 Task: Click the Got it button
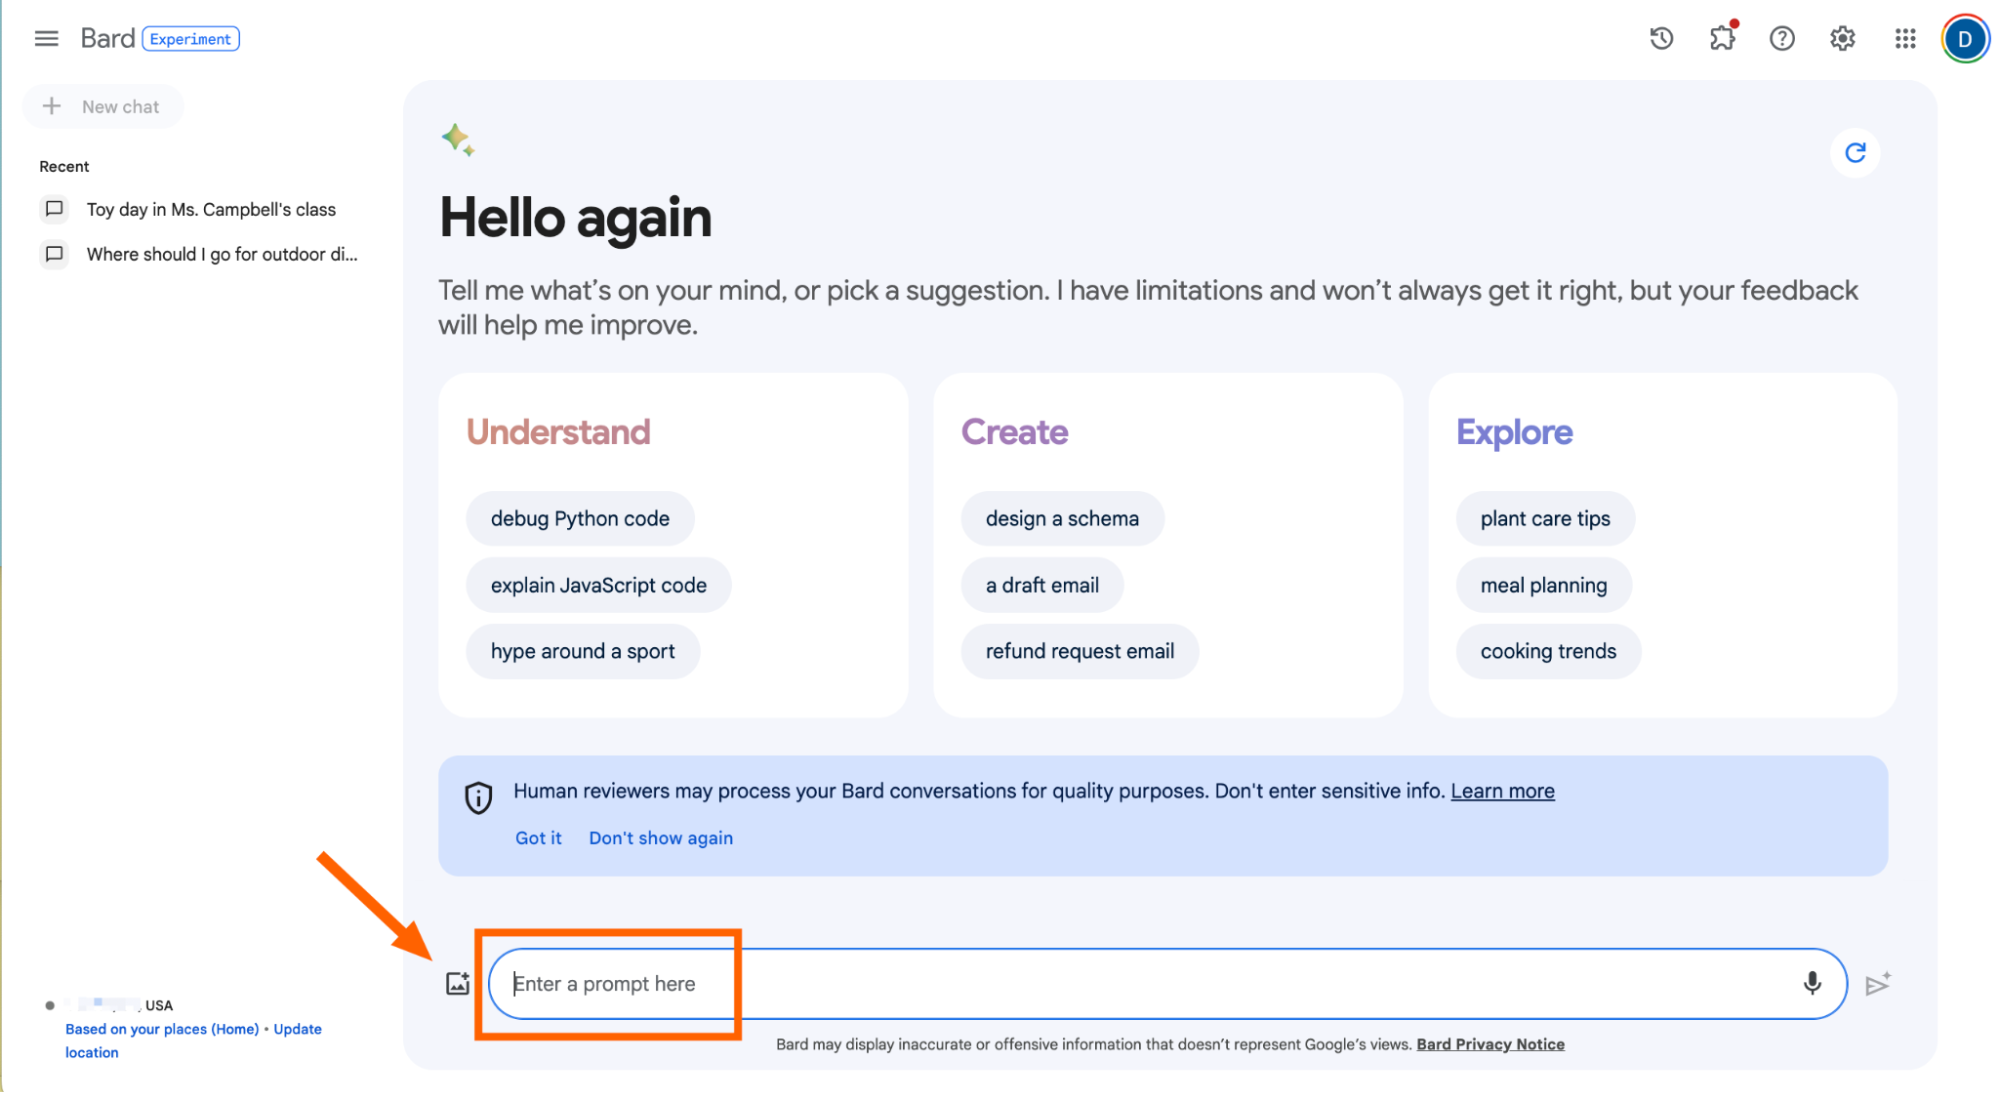pyautogui.click(x=540, y=837)
